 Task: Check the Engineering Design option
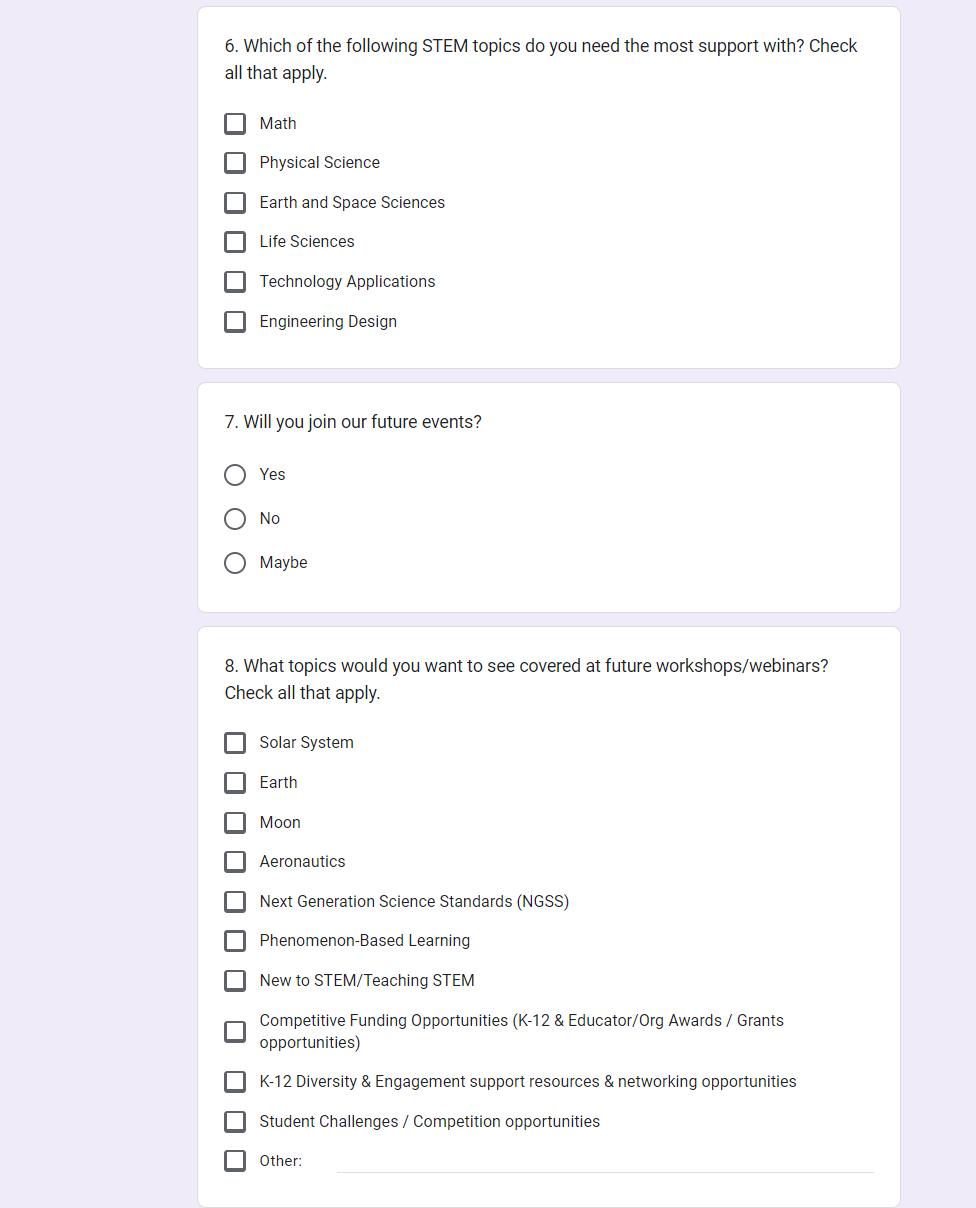pos(235,321)
